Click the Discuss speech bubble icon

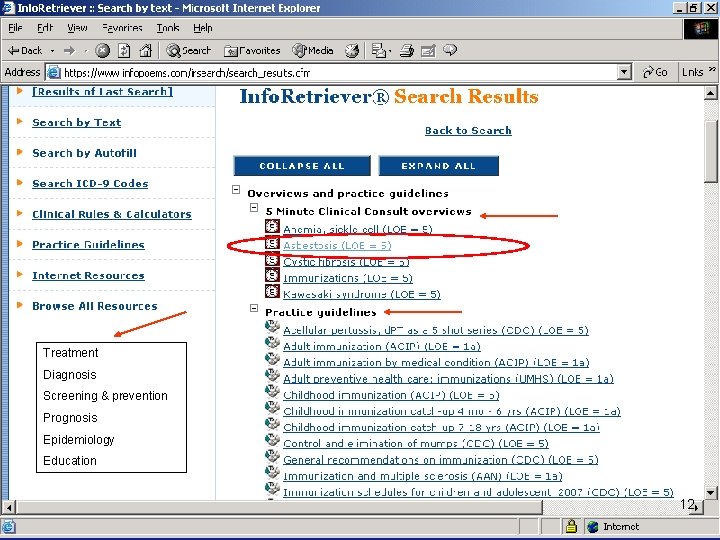click(x=450, y=50)
